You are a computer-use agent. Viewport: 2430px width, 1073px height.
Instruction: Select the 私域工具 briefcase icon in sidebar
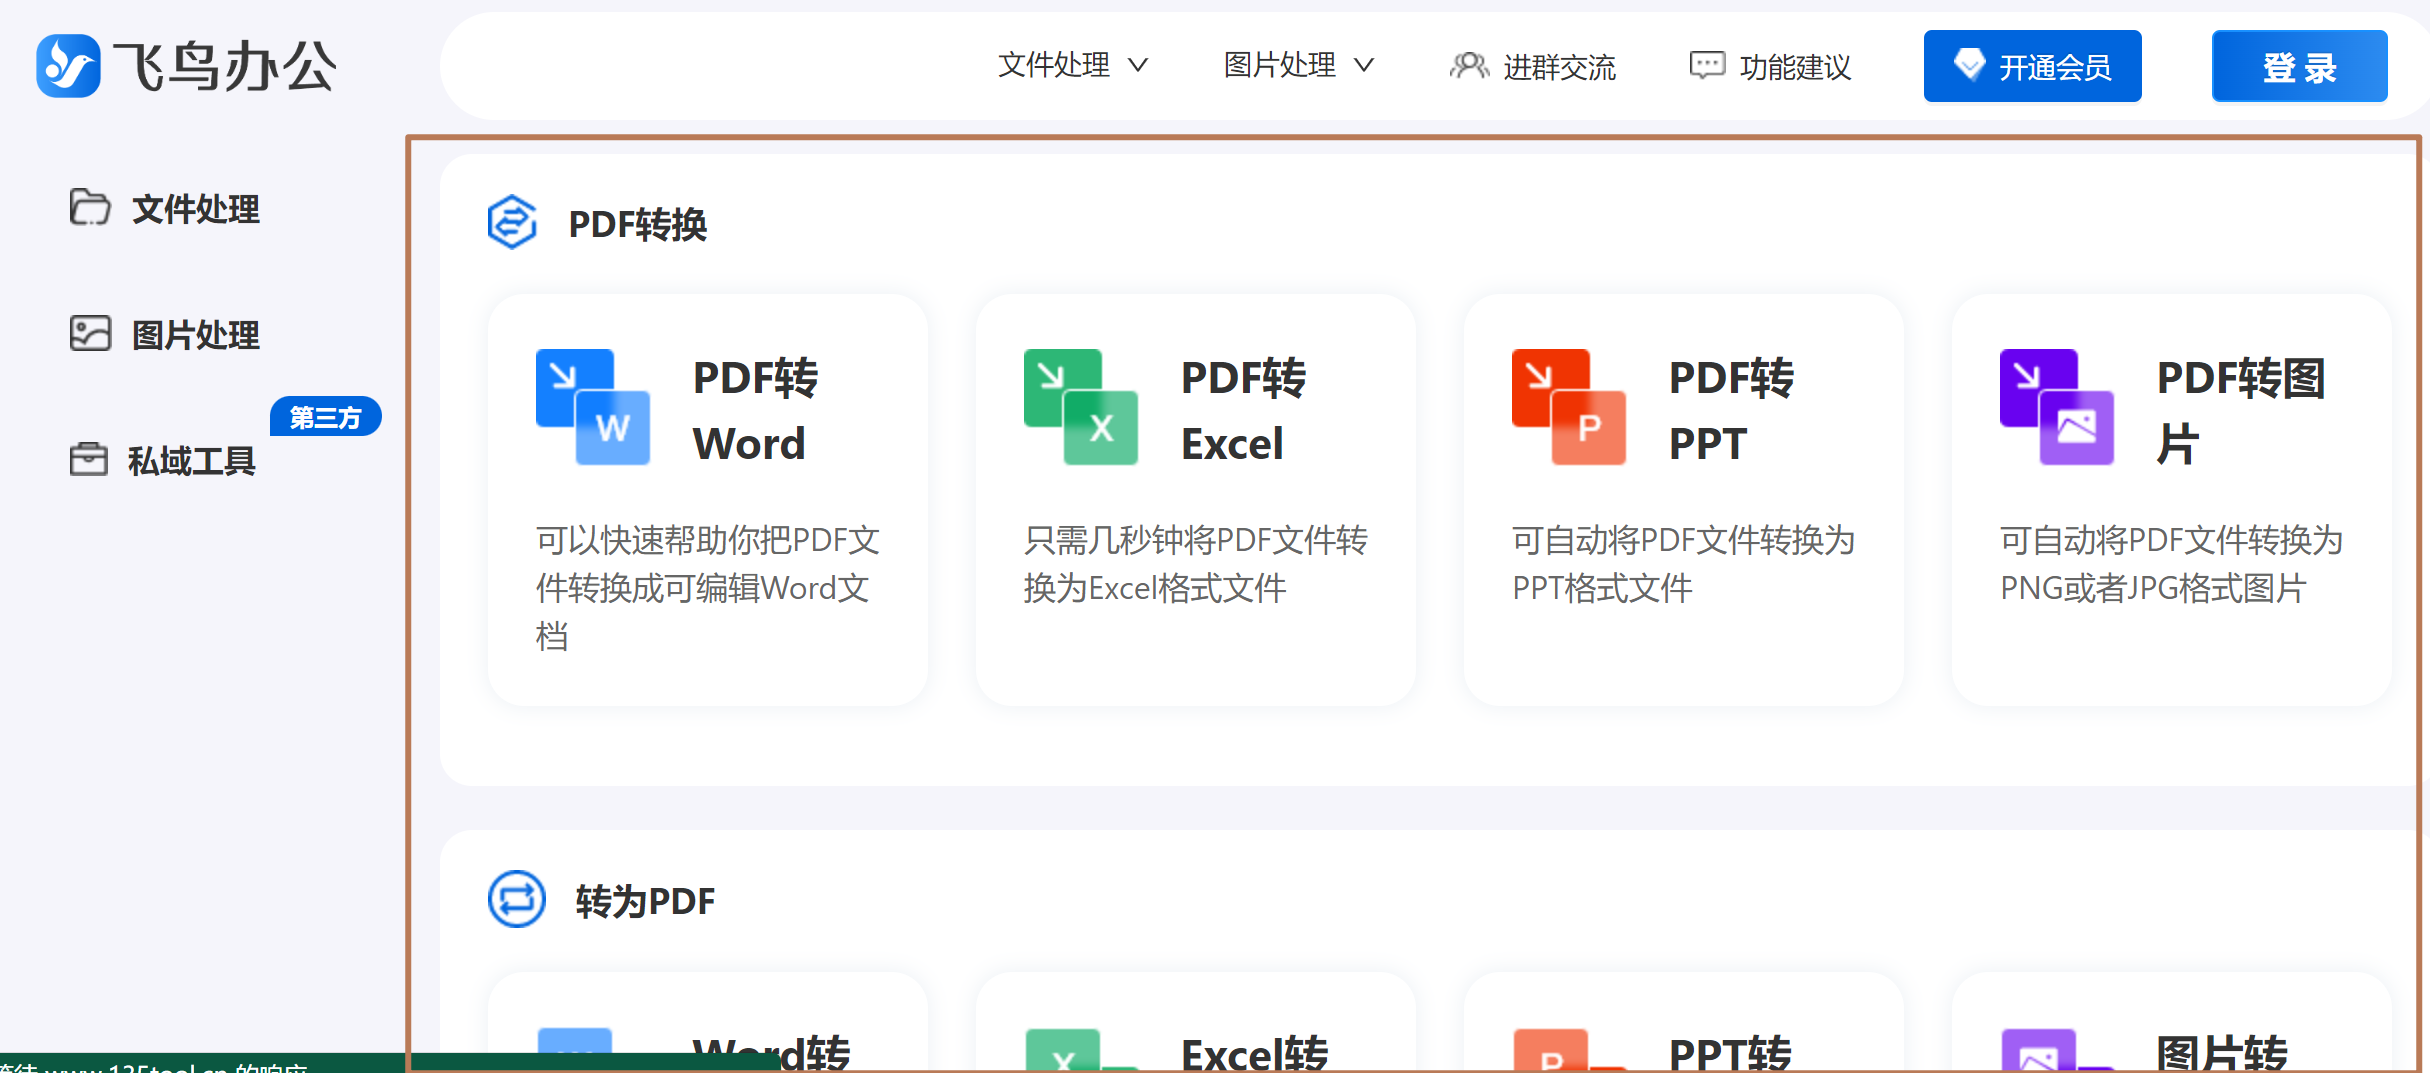pos(90,461)
